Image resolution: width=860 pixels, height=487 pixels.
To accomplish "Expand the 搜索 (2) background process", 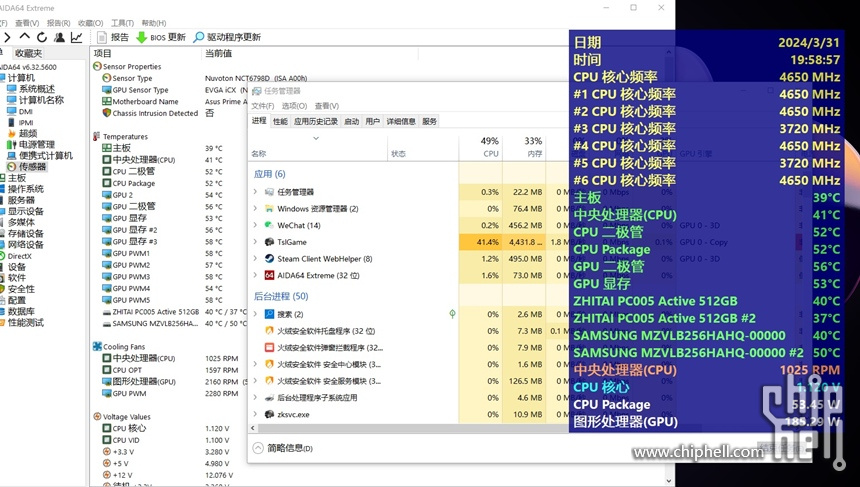I will click(x=255, y=314).
